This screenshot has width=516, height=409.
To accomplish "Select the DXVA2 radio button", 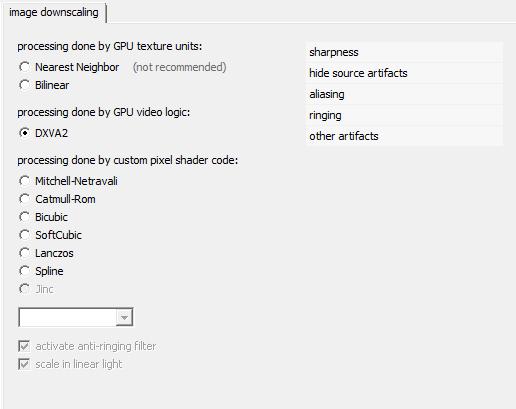I will point(24,133).
